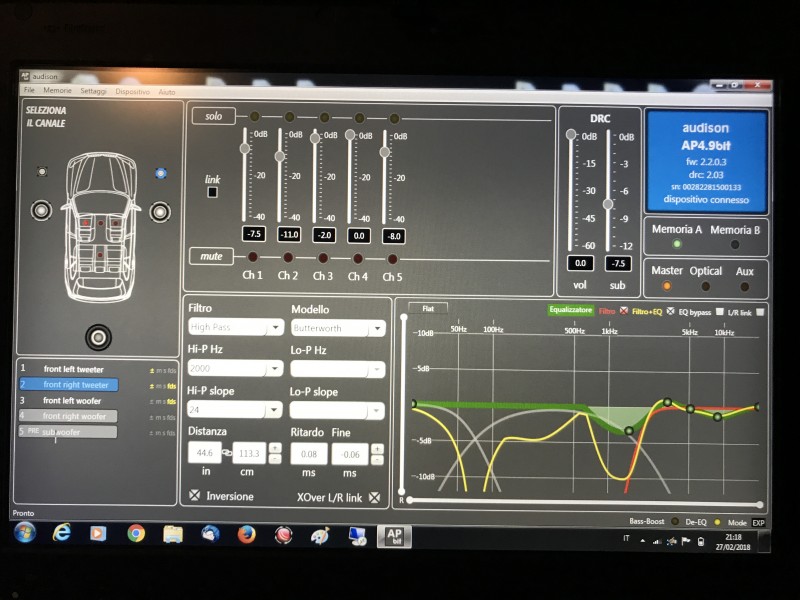Choose the Optical input source
This screenshot has width=800, height=600.
click(706, 286)
